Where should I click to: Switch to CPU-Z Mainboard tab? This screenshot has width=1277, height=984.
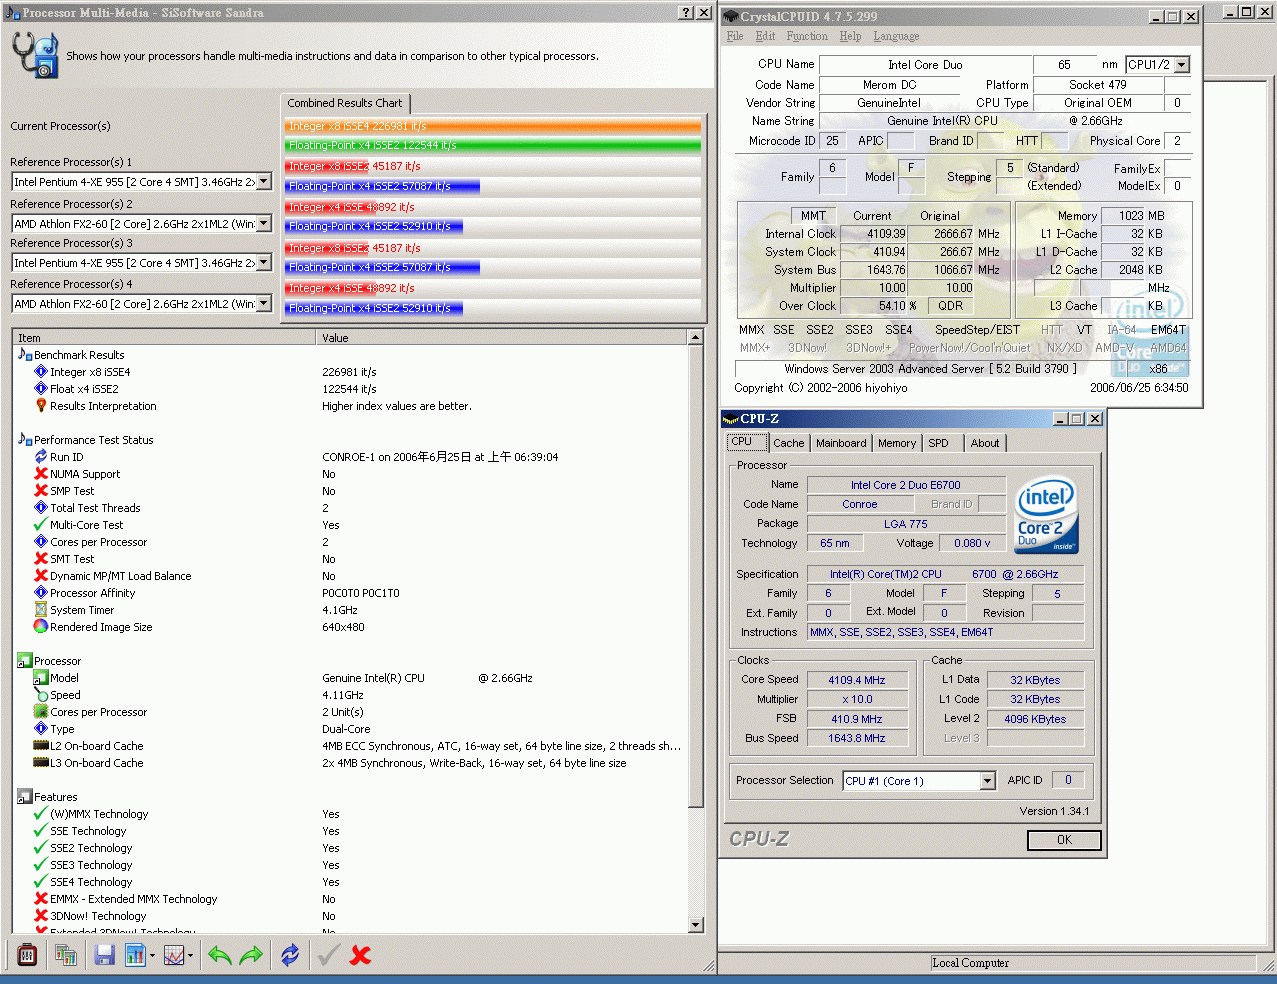coord(841,443)
